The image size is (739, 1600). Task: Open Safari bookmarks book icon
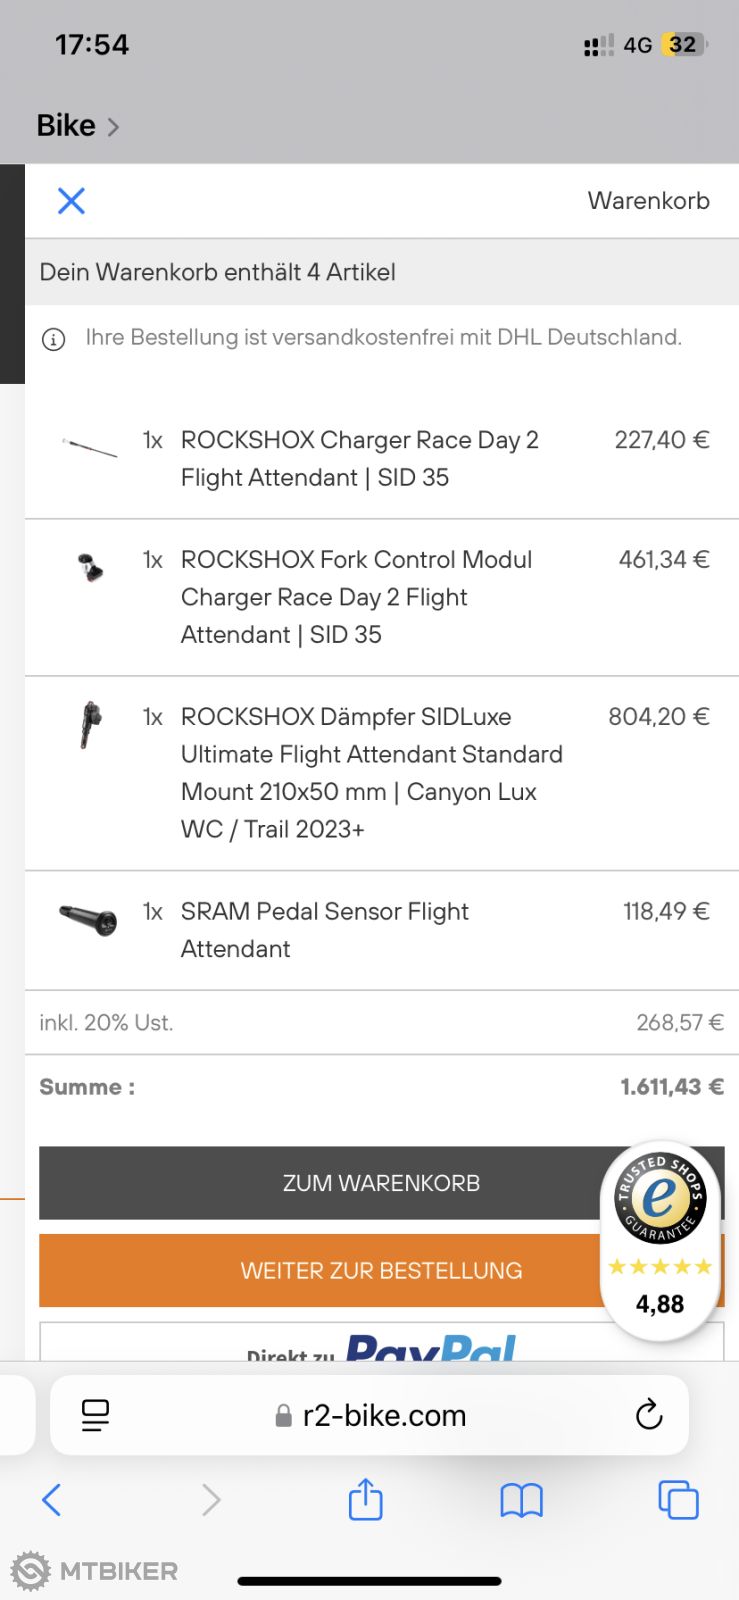[x=521, y=1499]
